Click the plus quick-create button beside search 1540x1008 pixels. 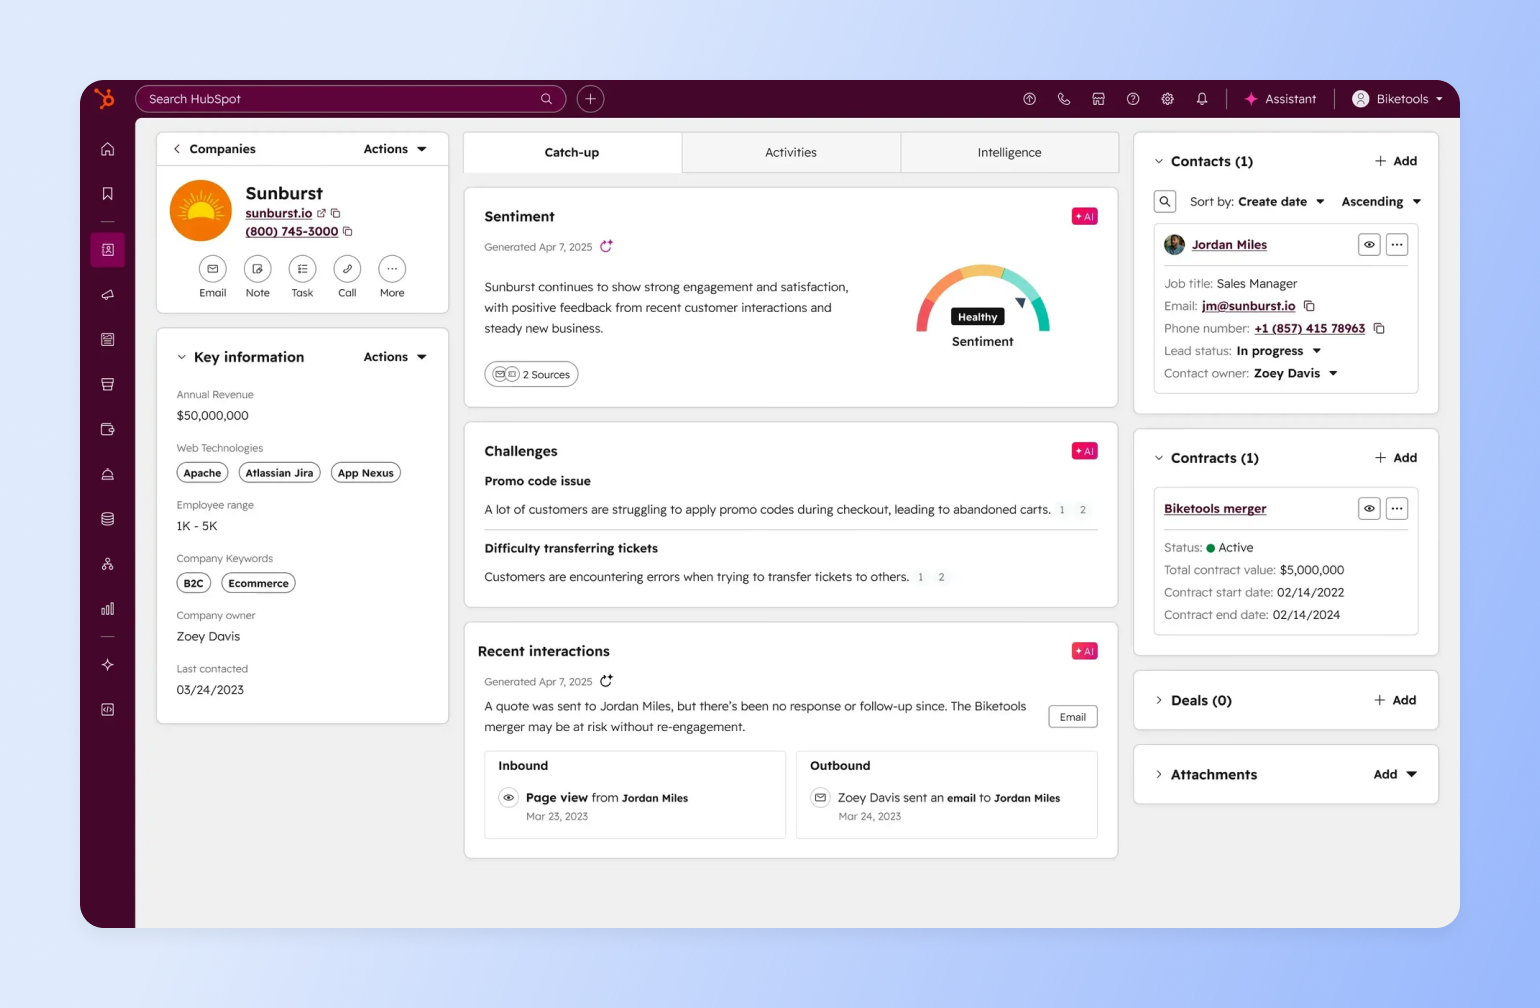(590, 99)
